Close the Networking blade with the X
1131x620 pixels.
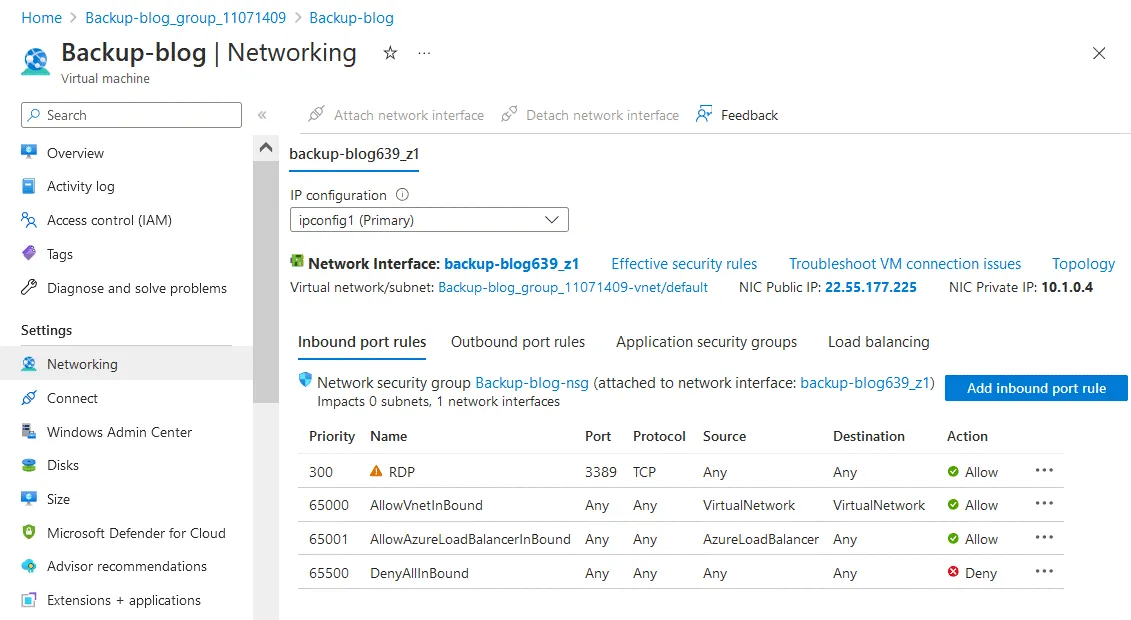(x=1099, y=53)
